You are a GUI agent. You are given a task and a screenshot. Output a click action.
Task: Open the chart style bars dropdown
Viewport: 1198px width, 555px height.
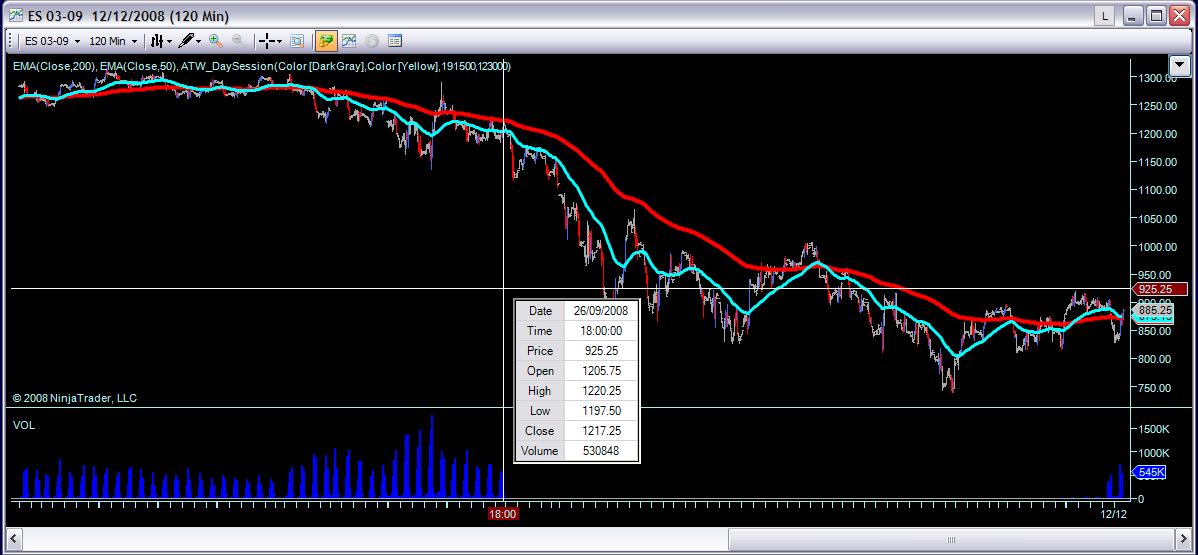(x=161, y=41)
